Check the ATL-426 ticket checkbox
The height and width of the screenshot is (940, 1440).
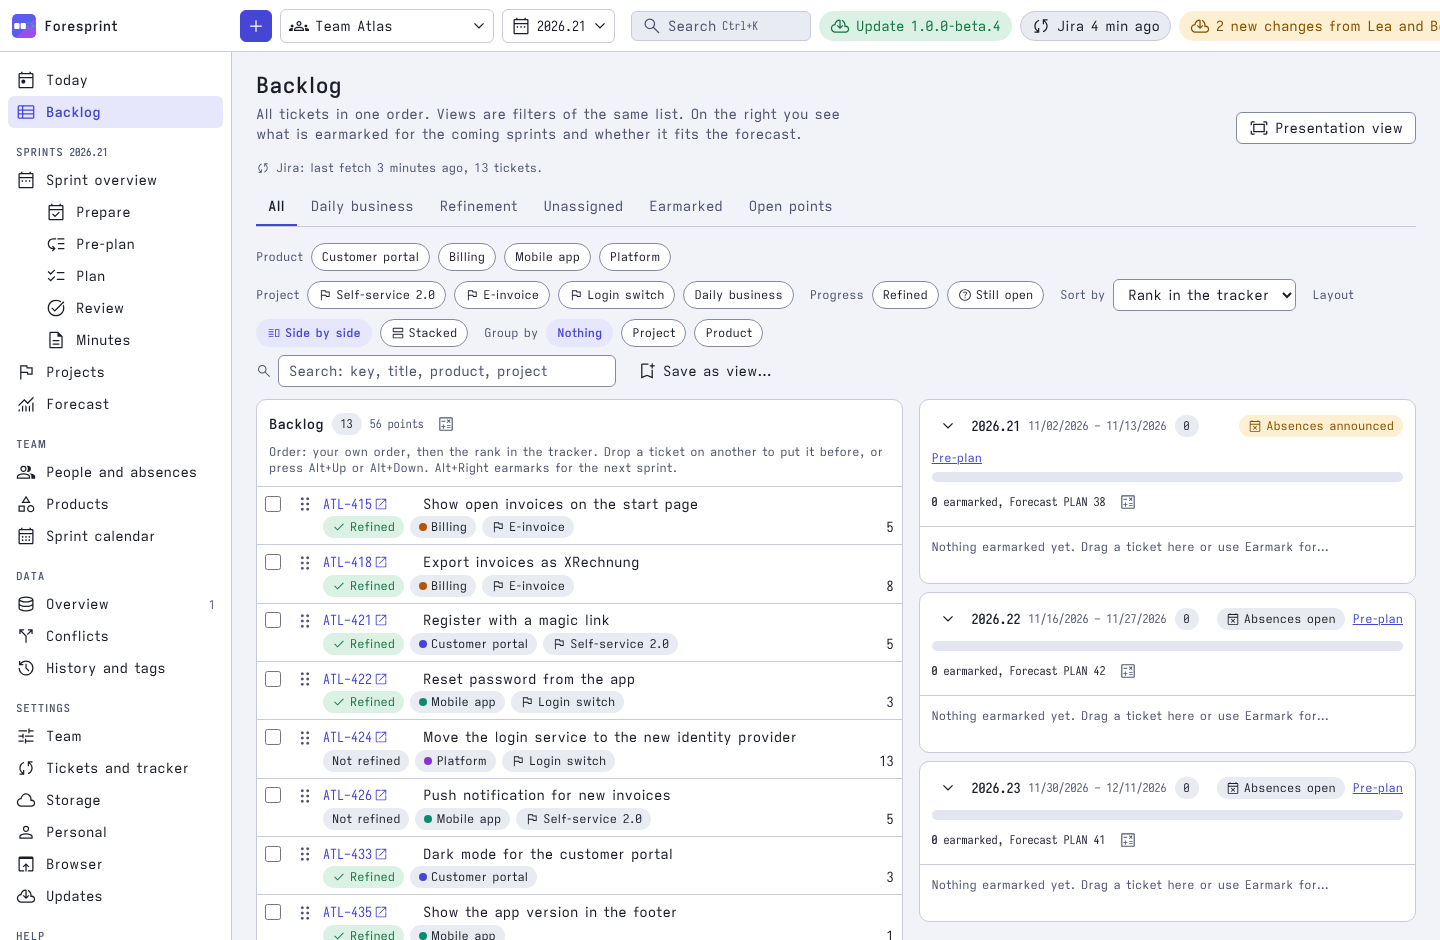273,795
